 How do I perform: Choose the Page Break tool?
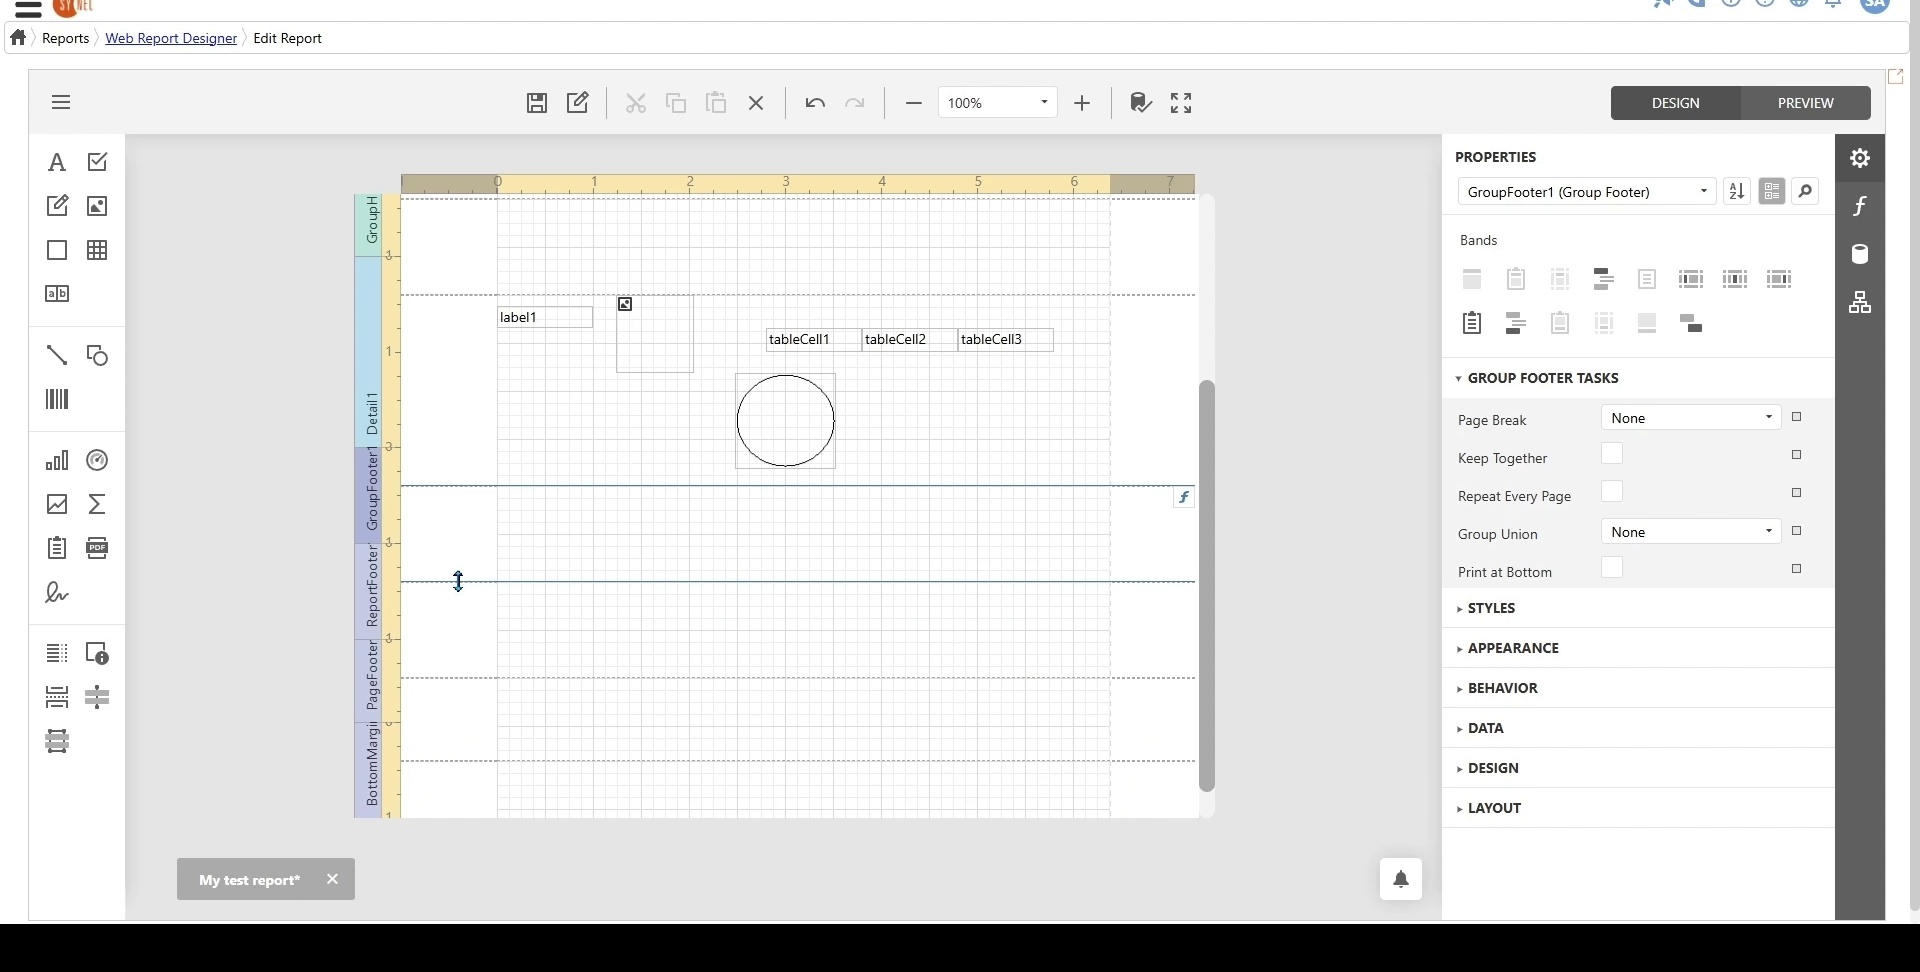pos(57,697)
